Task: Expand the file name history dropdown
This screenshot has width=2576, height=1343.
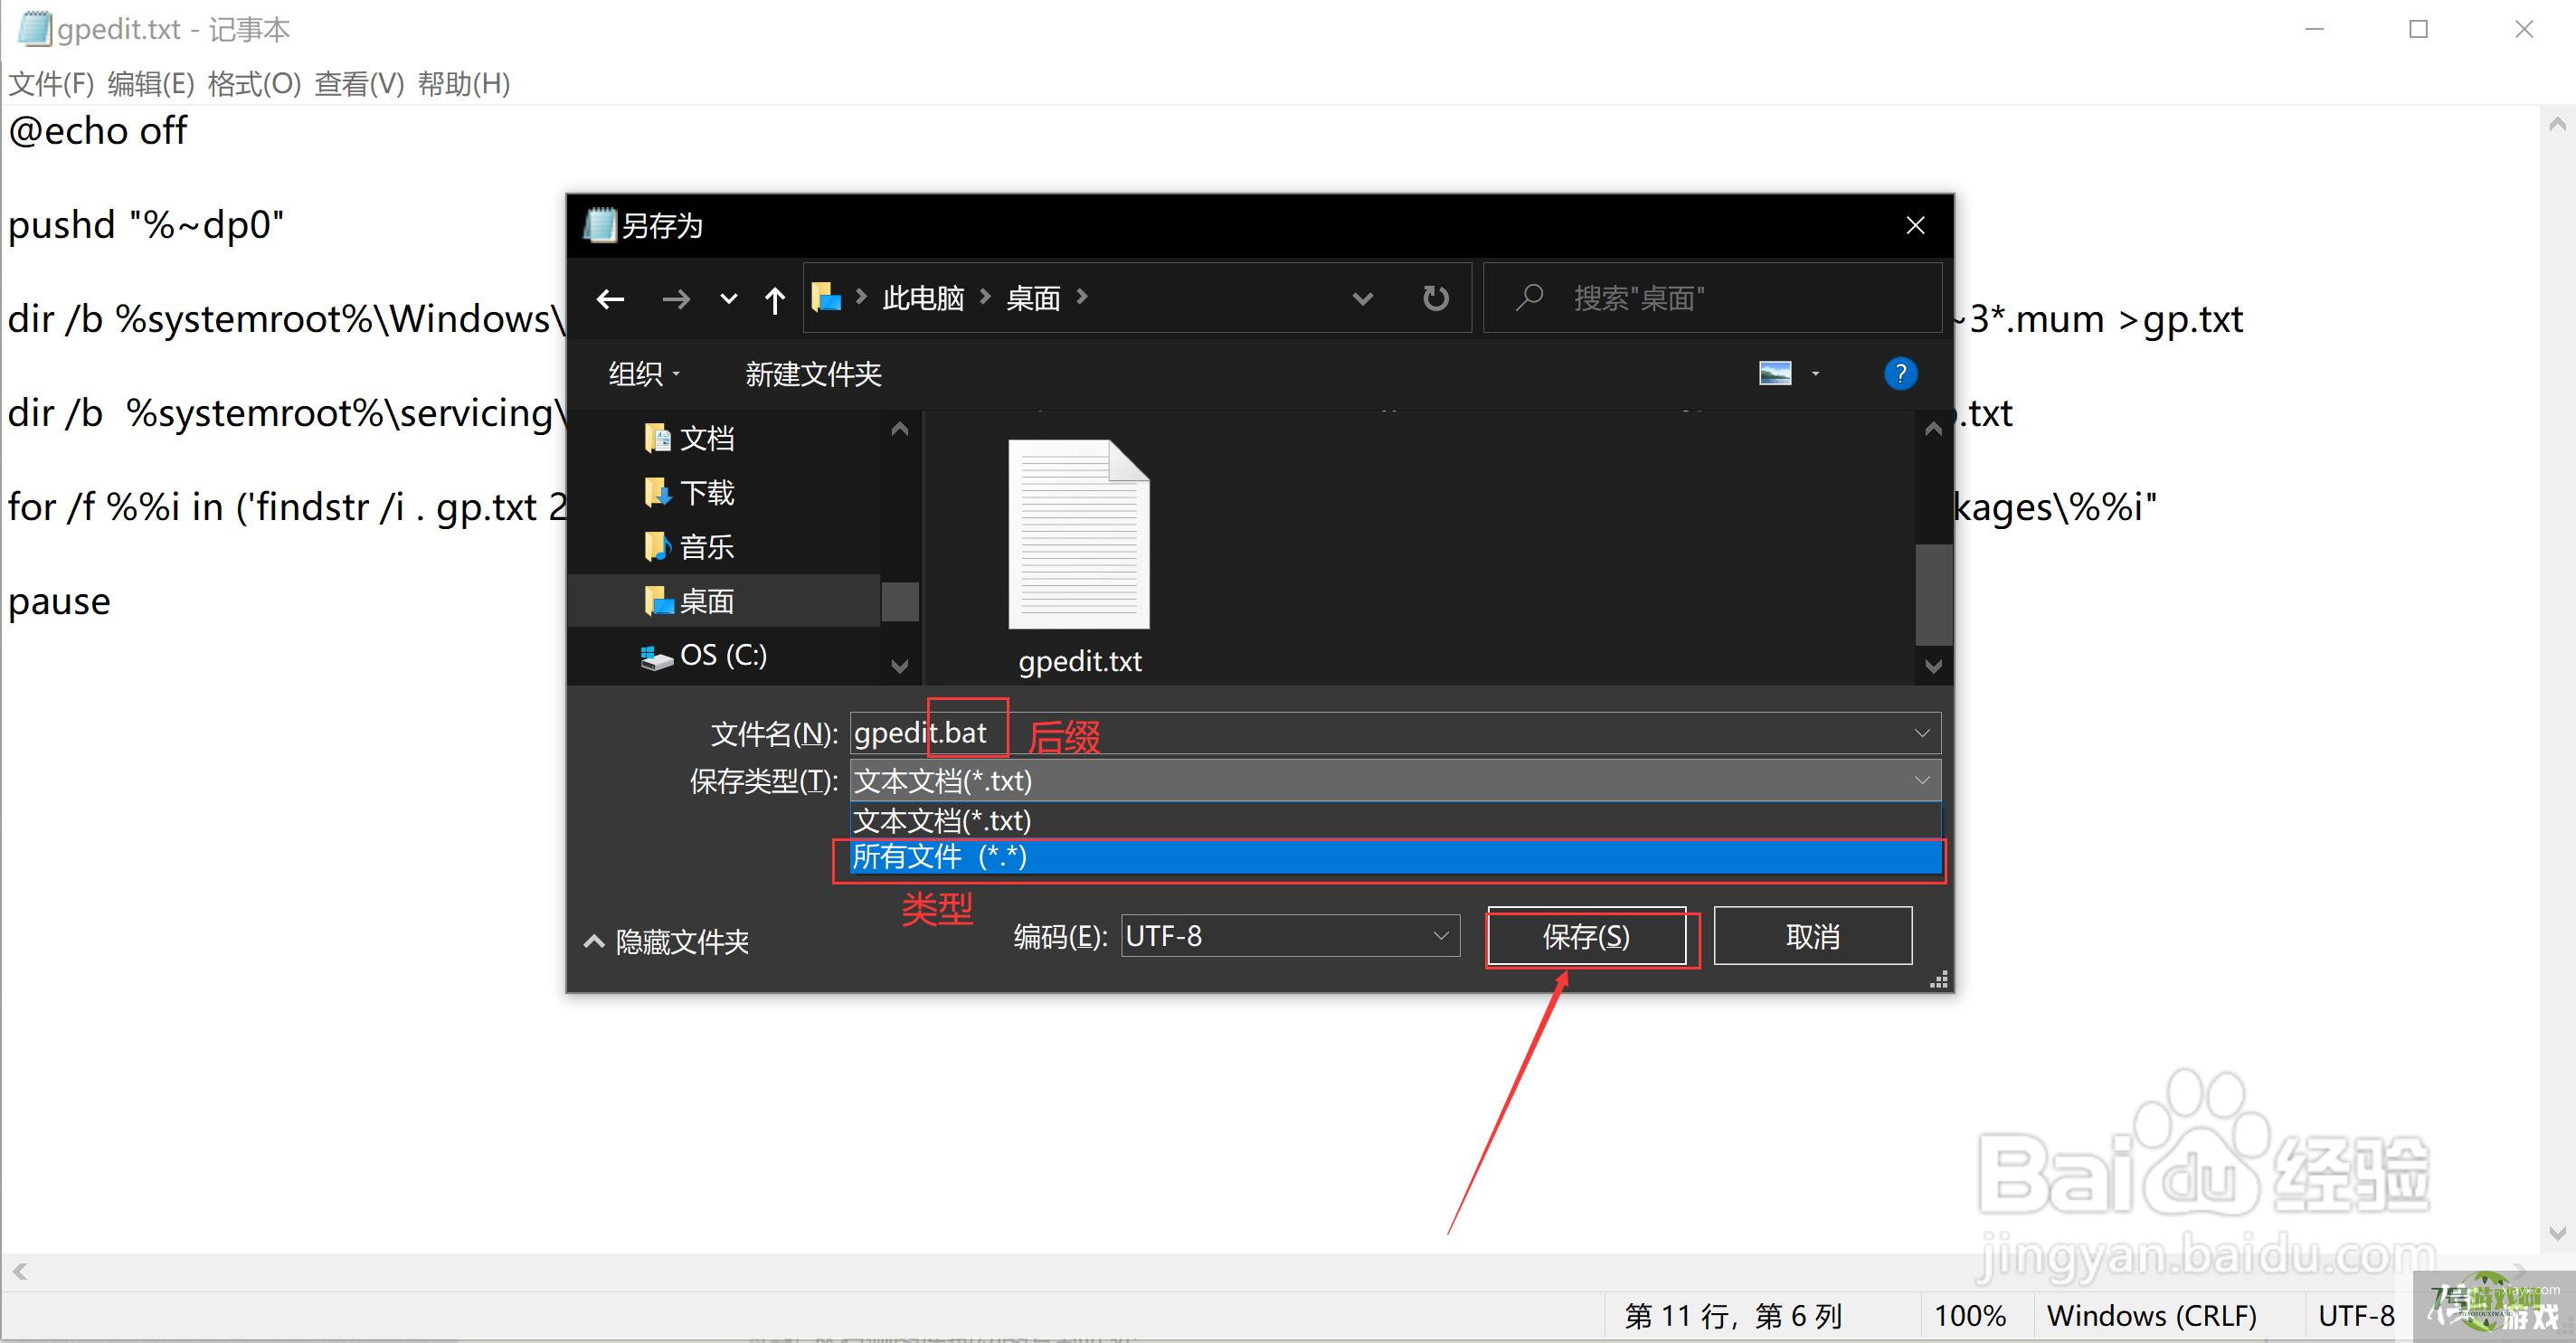Action: 1921,733
